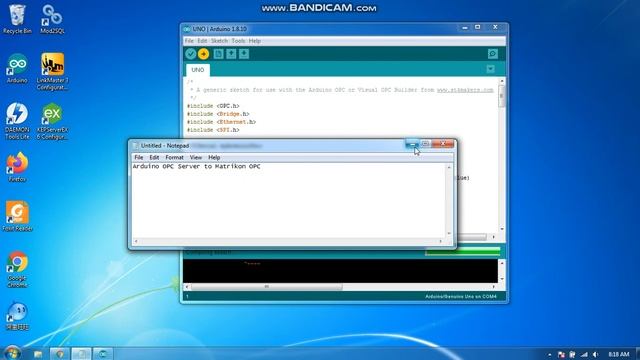The width and height of the screenshot is (640, 360).
Task: Minimize the Notepad window
Action: click(412, 144)
